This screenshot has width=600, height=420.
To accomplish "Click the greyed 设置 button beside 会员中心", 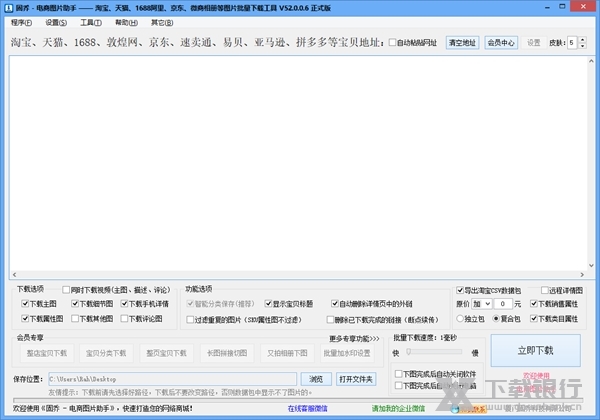I will [533, 42].
